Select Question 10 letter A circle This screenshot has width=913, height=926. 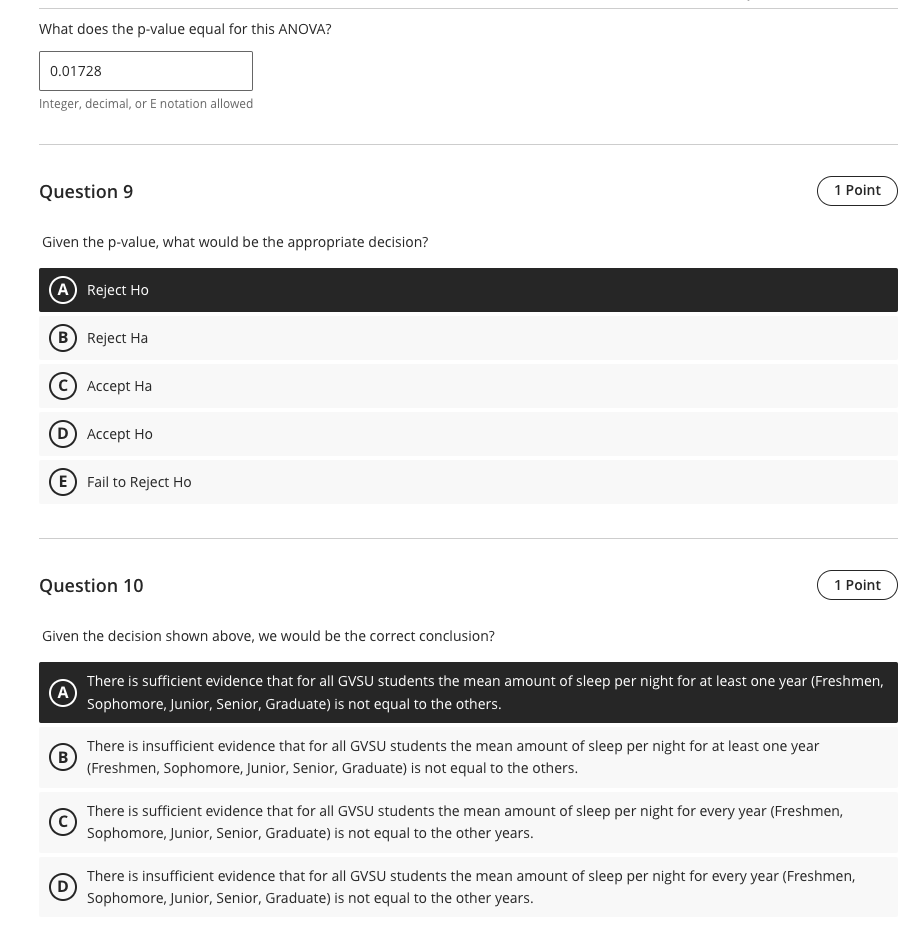63,692
